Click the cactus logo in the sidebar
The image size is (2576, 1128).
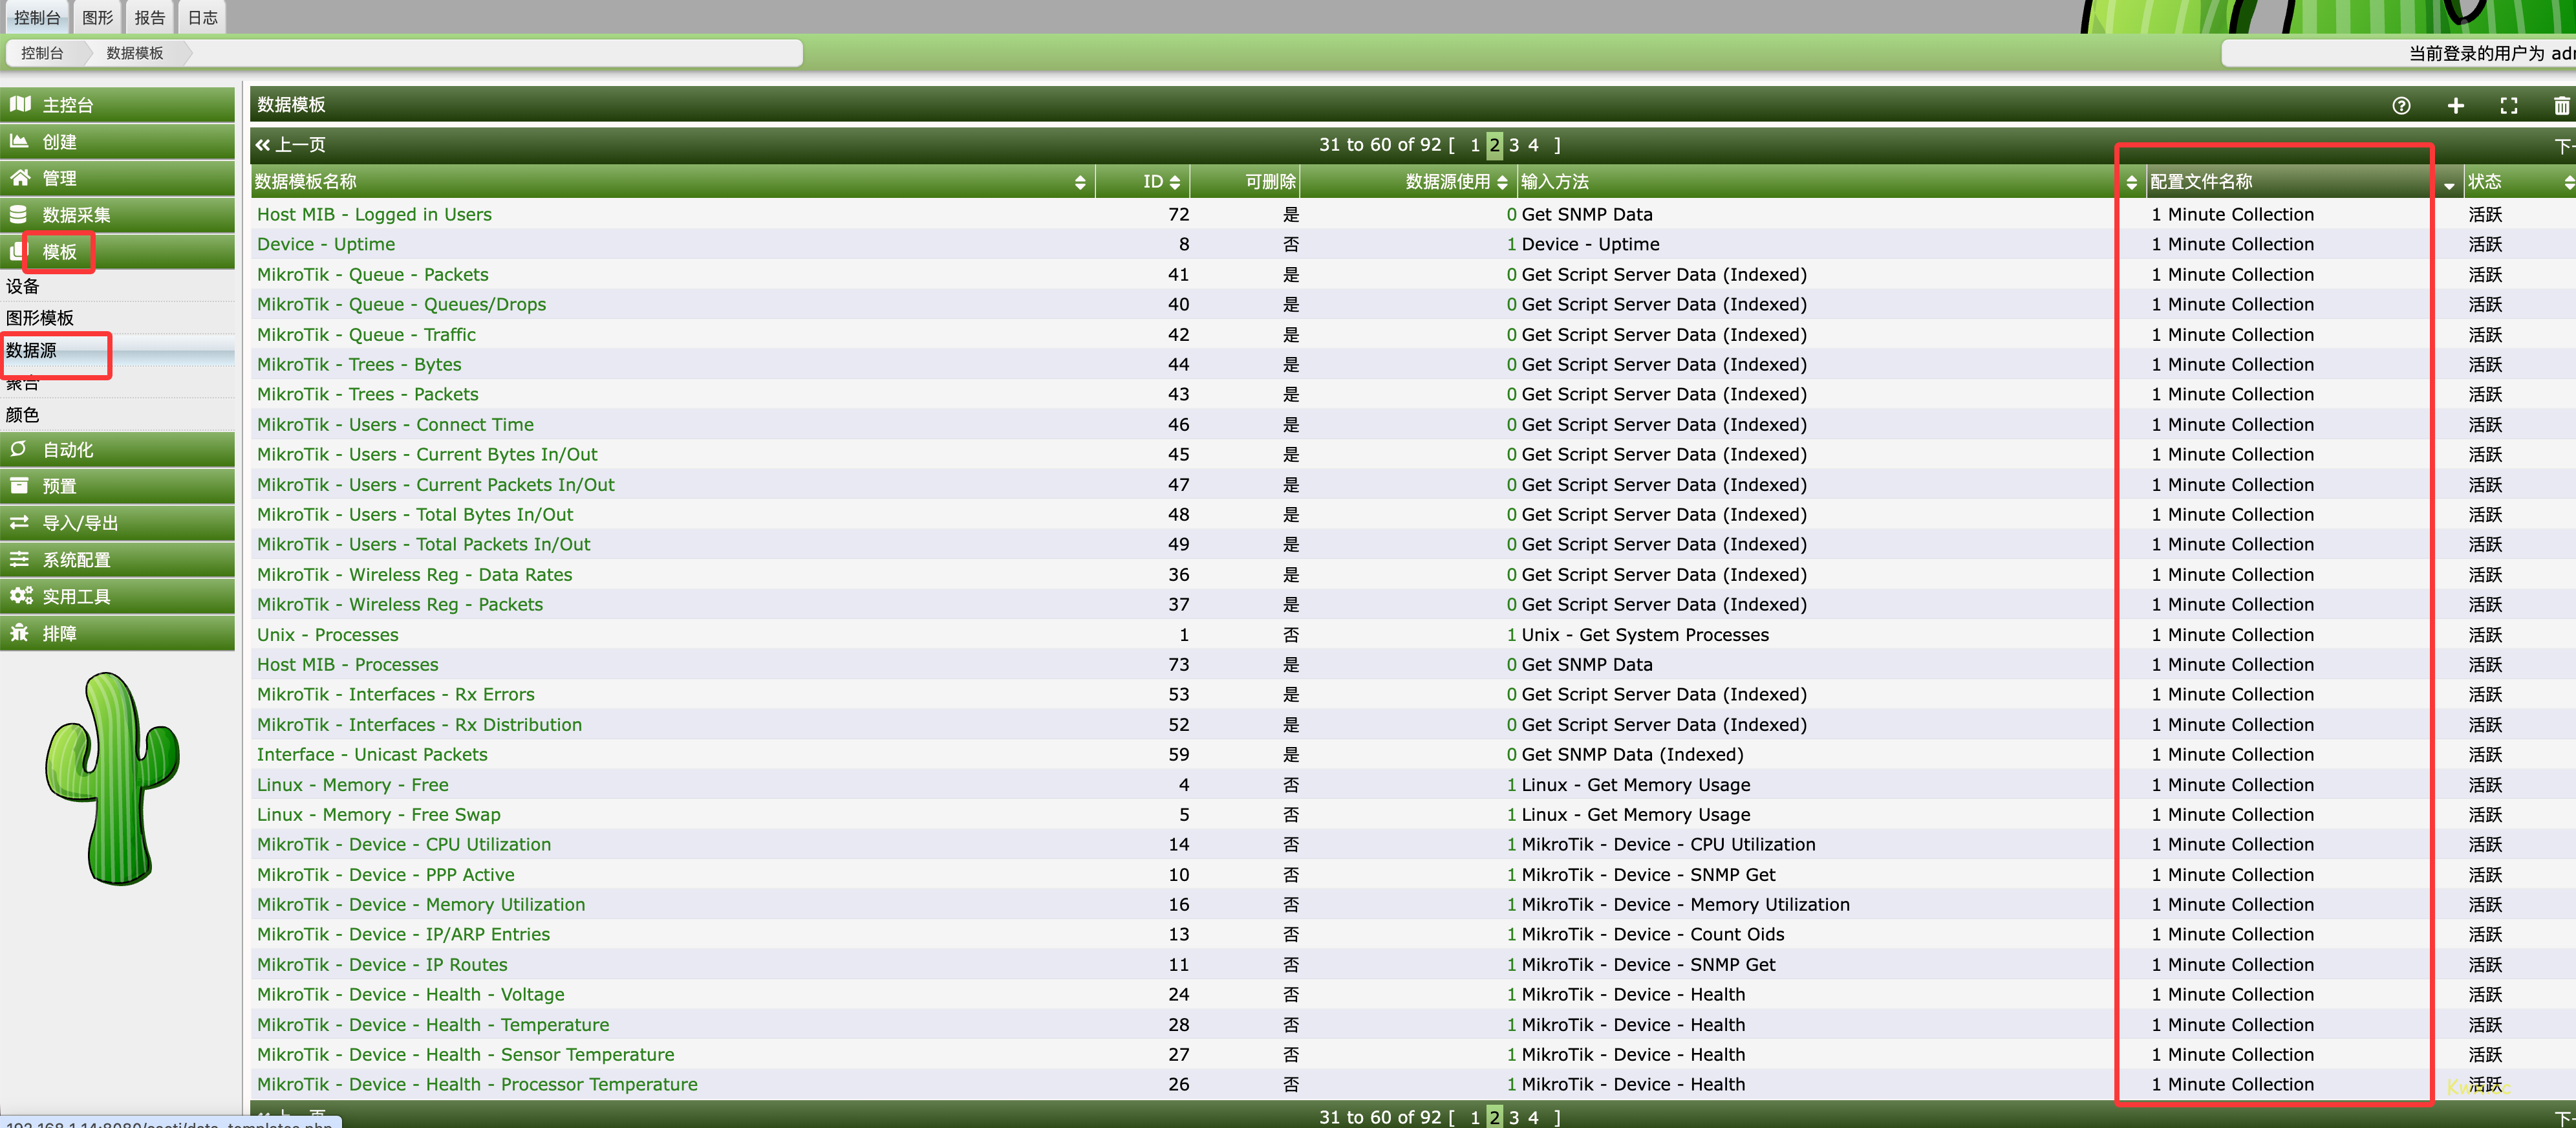pos(113,778)
